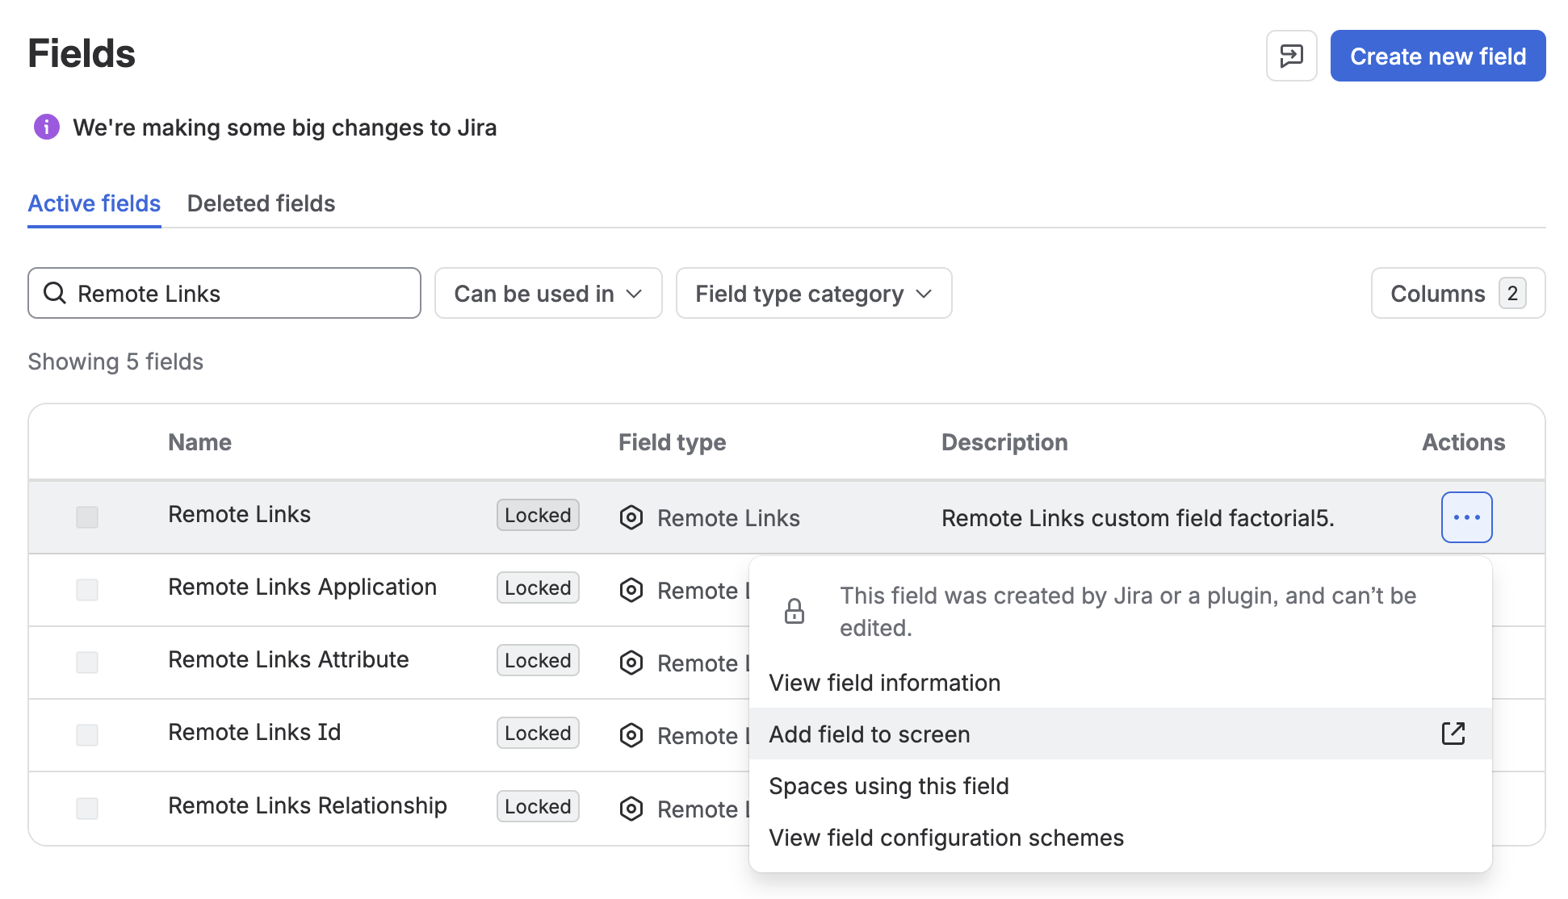Click the number 2 badge on Columns

click(1512, 293)
